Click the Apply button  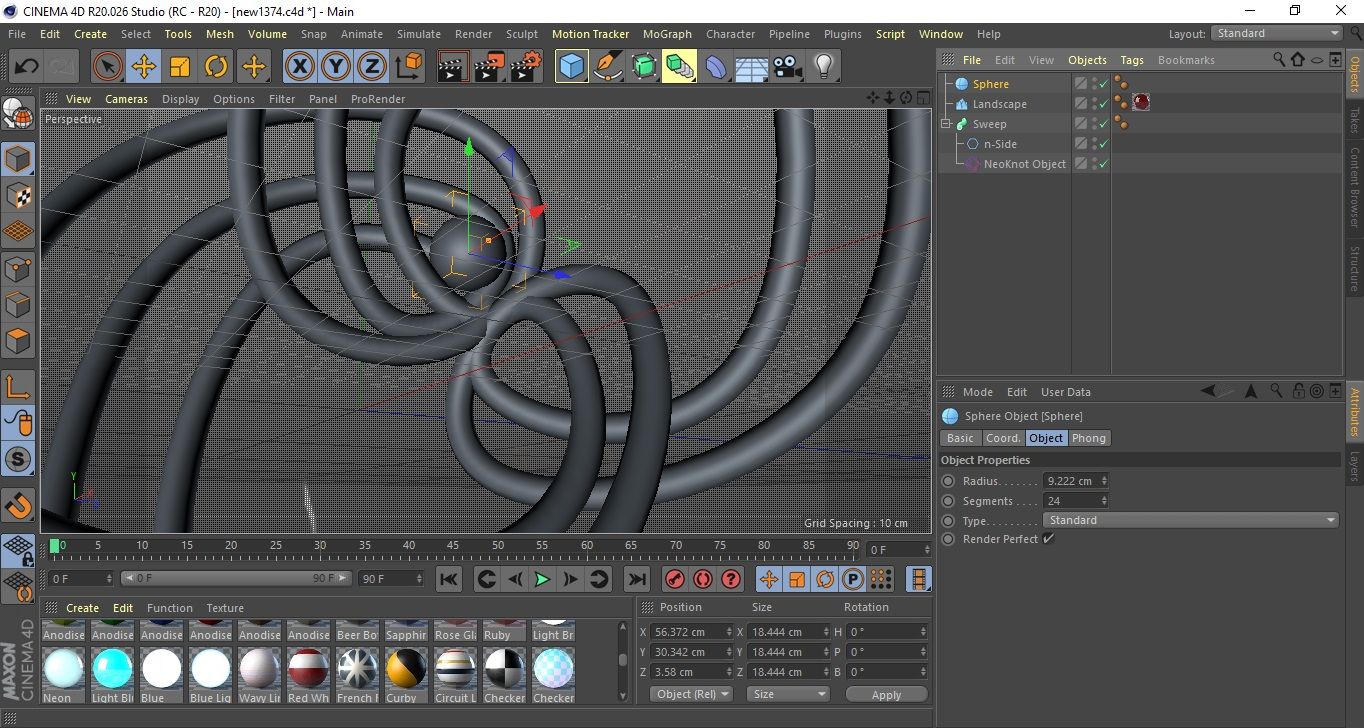point(886,694)
